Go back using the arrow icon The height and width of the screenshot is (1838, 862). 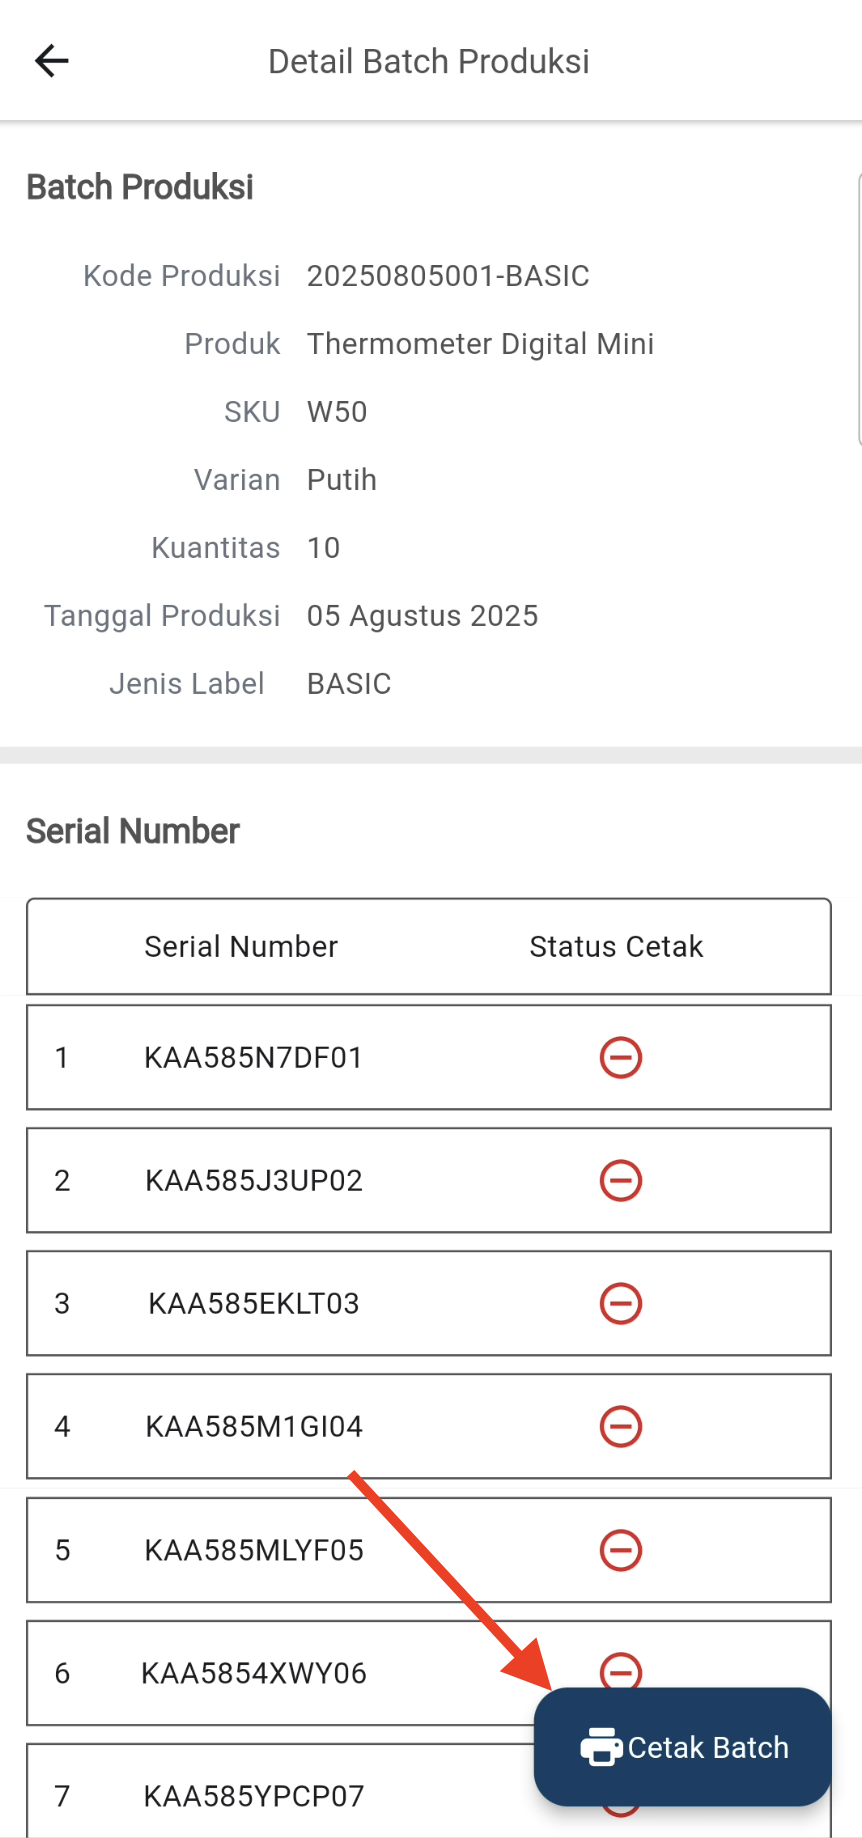click(x=52, y=61)
